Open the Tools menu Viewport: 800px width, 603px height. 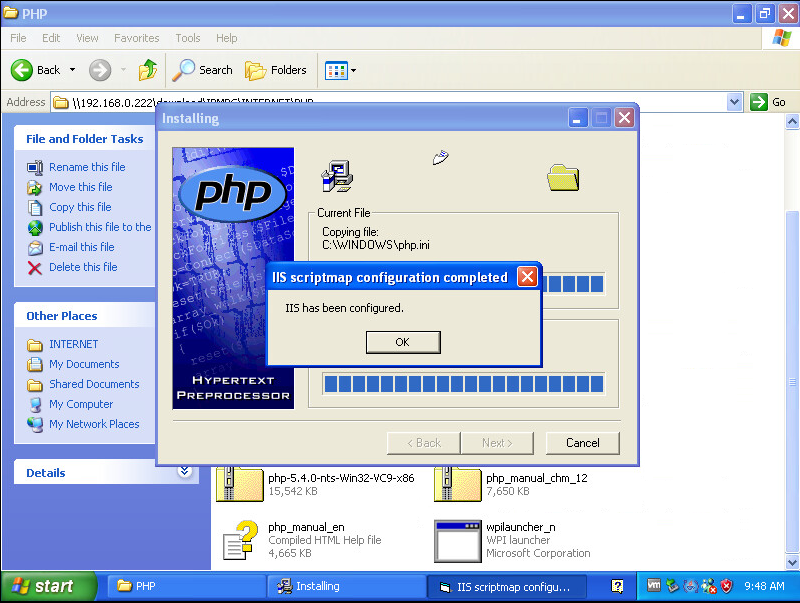point(188,38)
